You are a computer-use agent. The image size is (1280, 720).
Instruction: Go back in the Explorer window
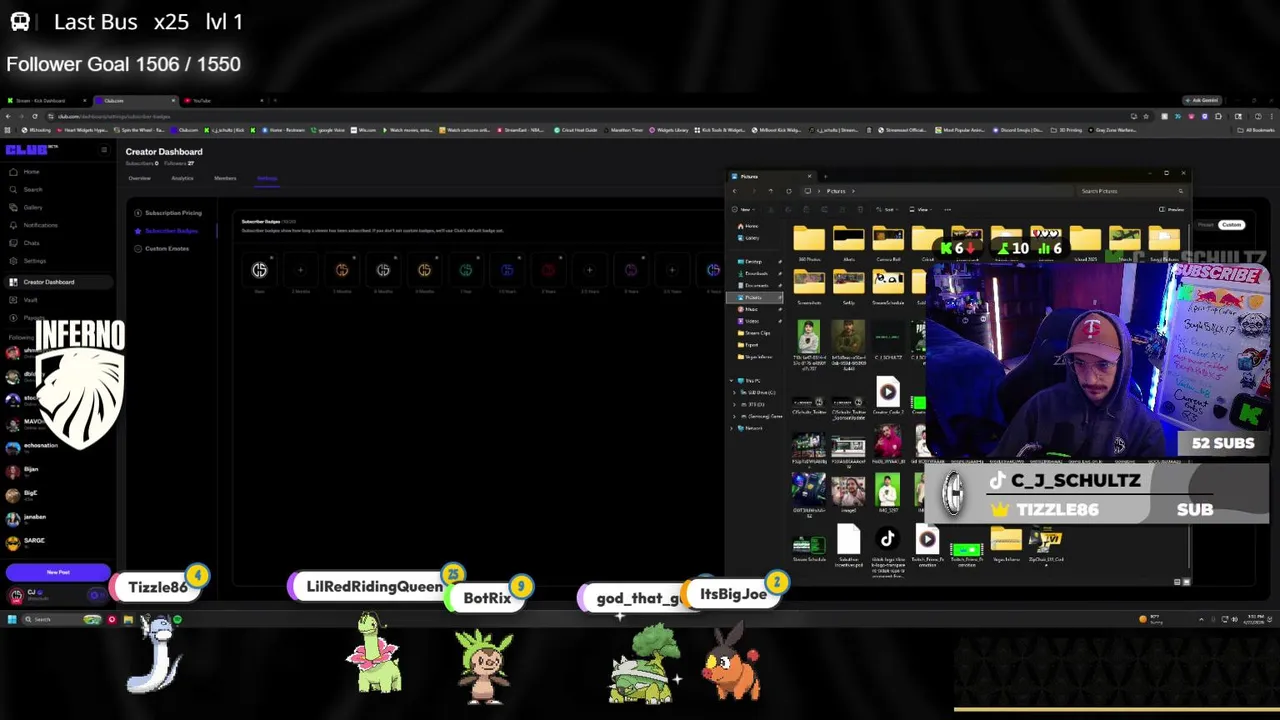coord(735,191)
